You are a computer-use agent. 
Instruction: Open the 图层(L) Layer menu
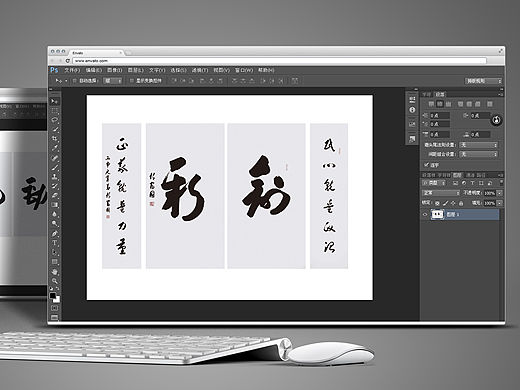[x=136, y=70]
